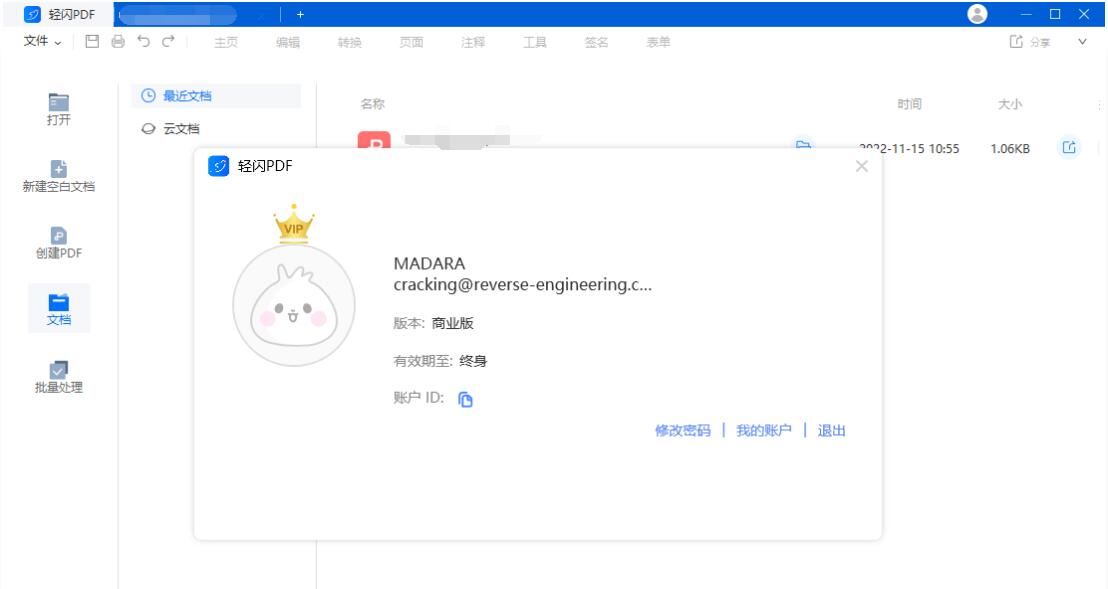
Task: Expand the 文件 menu dropdown
Action: 37,41
